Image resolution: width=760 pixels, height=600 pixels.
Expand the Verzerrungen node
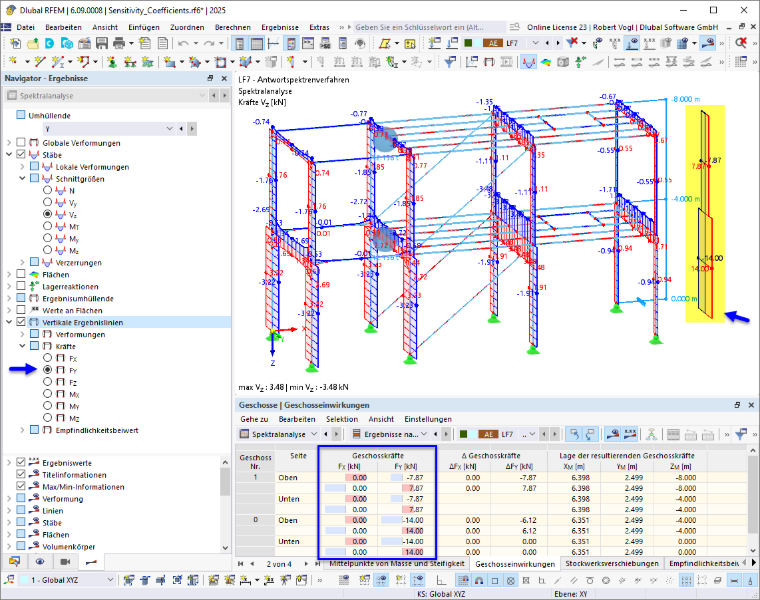(22, 262)
